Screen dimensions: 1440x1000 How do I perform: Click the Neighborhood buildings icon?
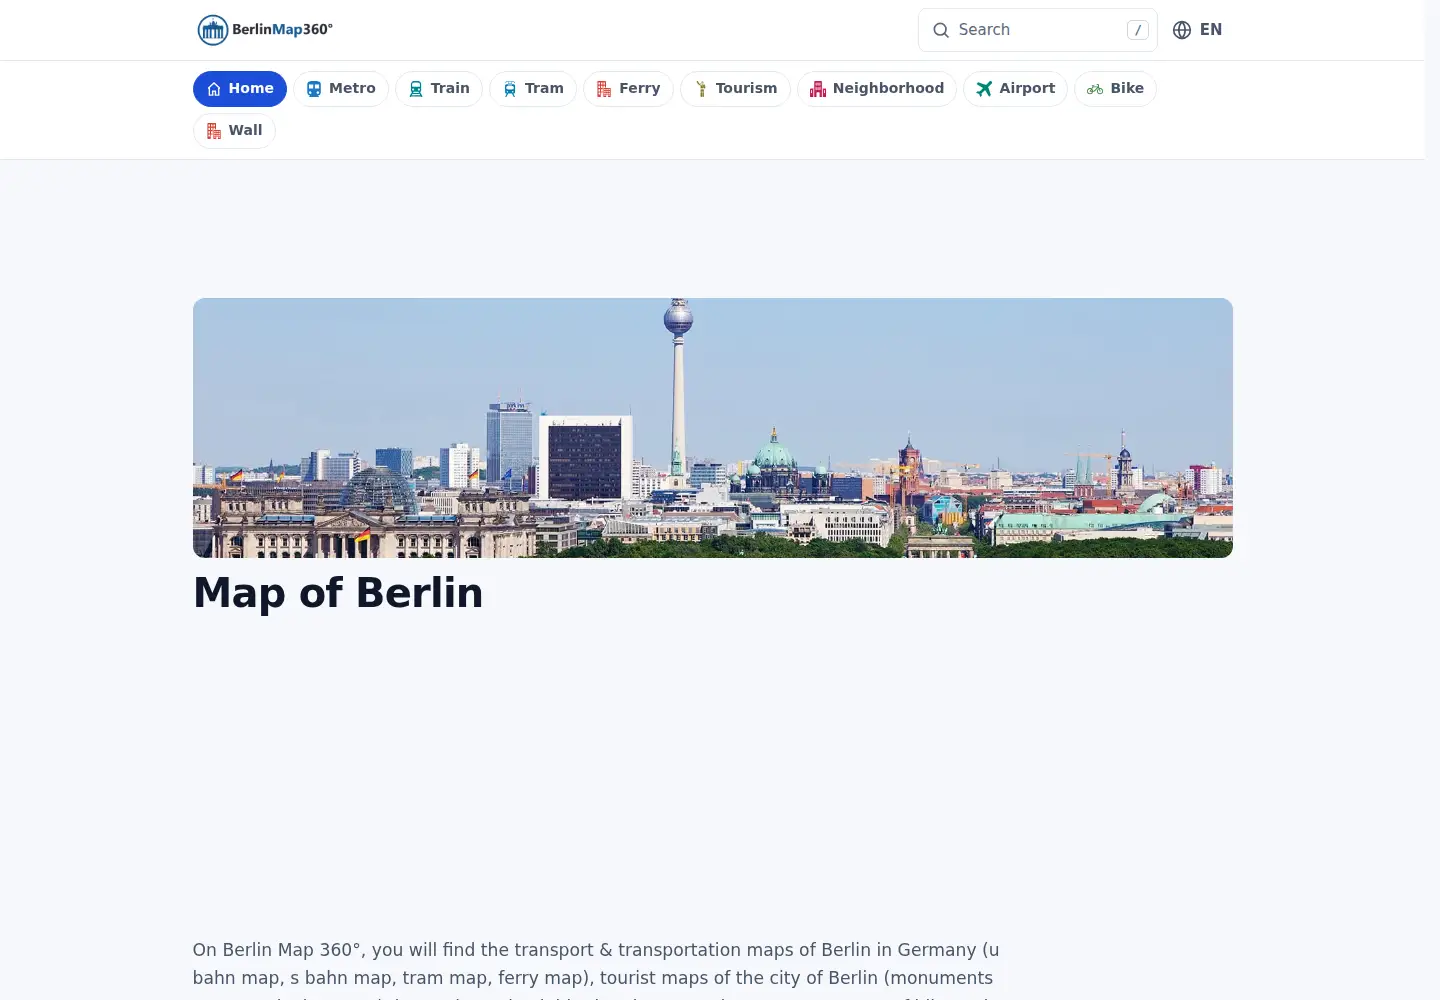coord(818,89)
